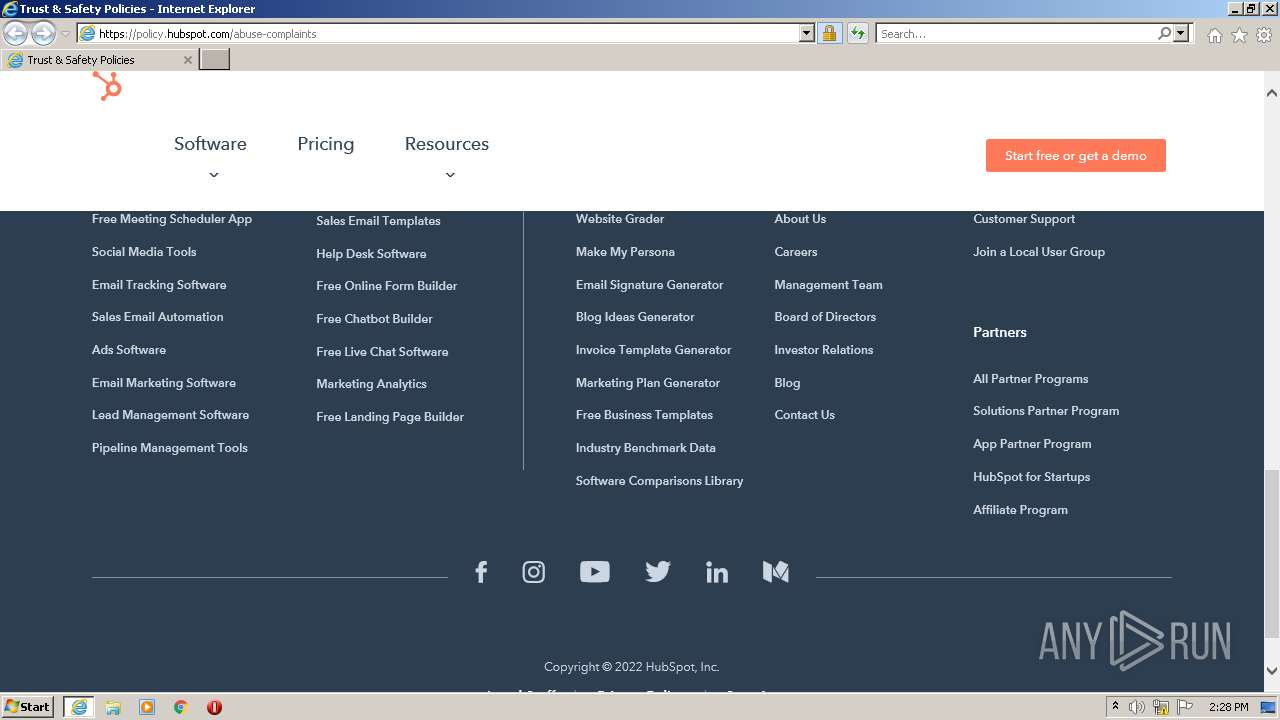1280x720 pixels.
Task: Open HubSpot for Startups link
Action: click(1031, 477)
